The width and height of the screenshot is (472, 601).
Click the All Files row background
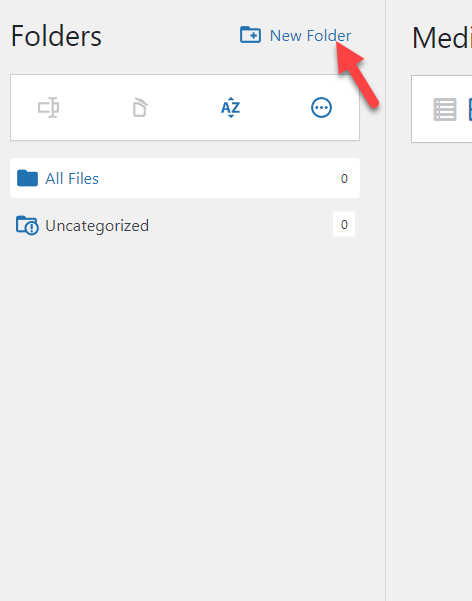coord(215,178)
